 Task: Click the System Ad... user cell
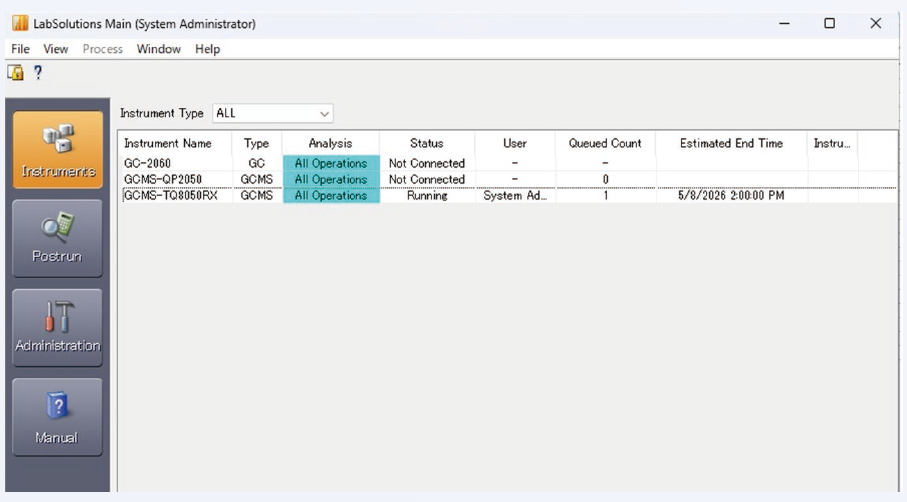coord(515,195)
